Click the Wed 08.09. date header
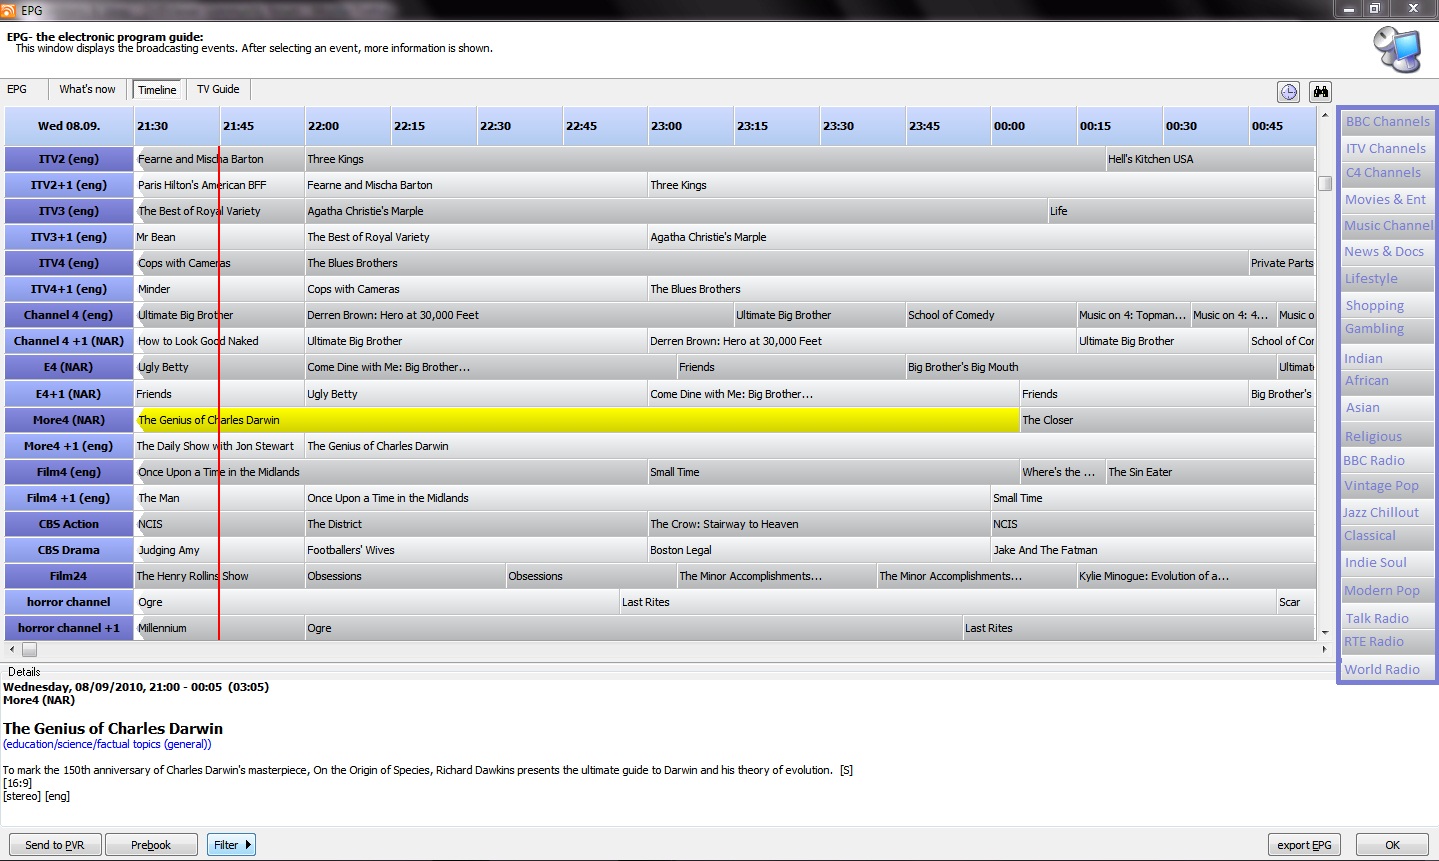This screenshot has width=1439, height=861. coord(69,126)
